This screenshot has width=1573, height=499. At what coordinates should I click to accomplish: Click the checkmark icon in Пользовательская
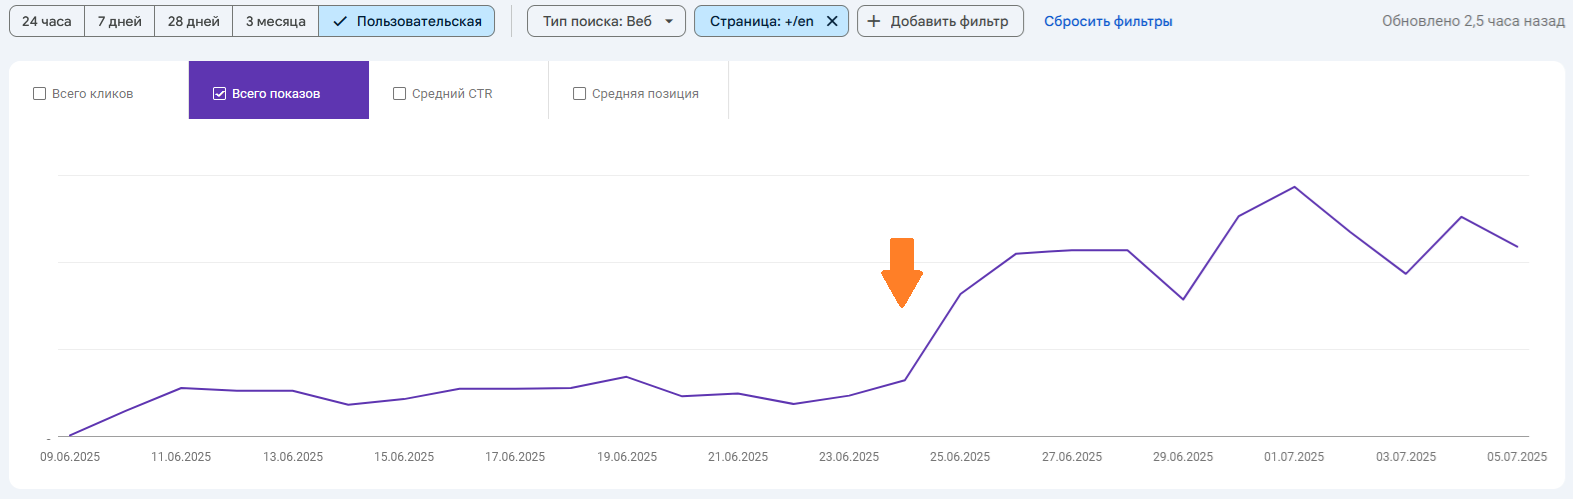(x=340, y=21)
